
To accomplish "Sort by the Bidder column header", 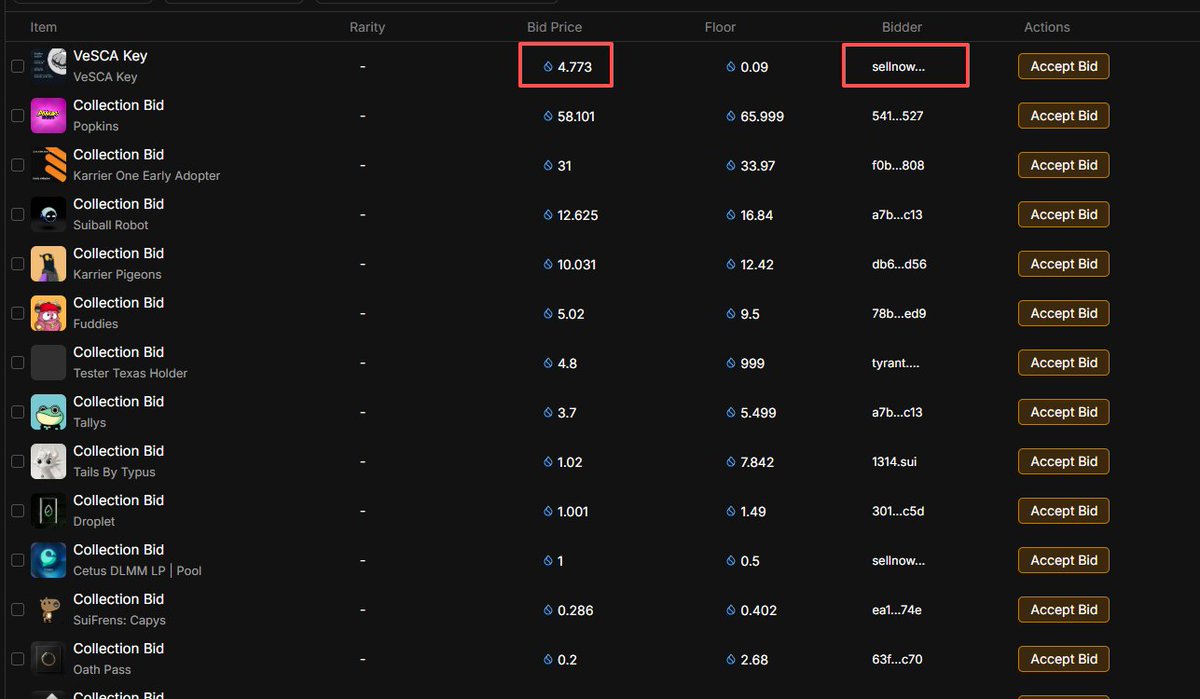I will 902,27.
